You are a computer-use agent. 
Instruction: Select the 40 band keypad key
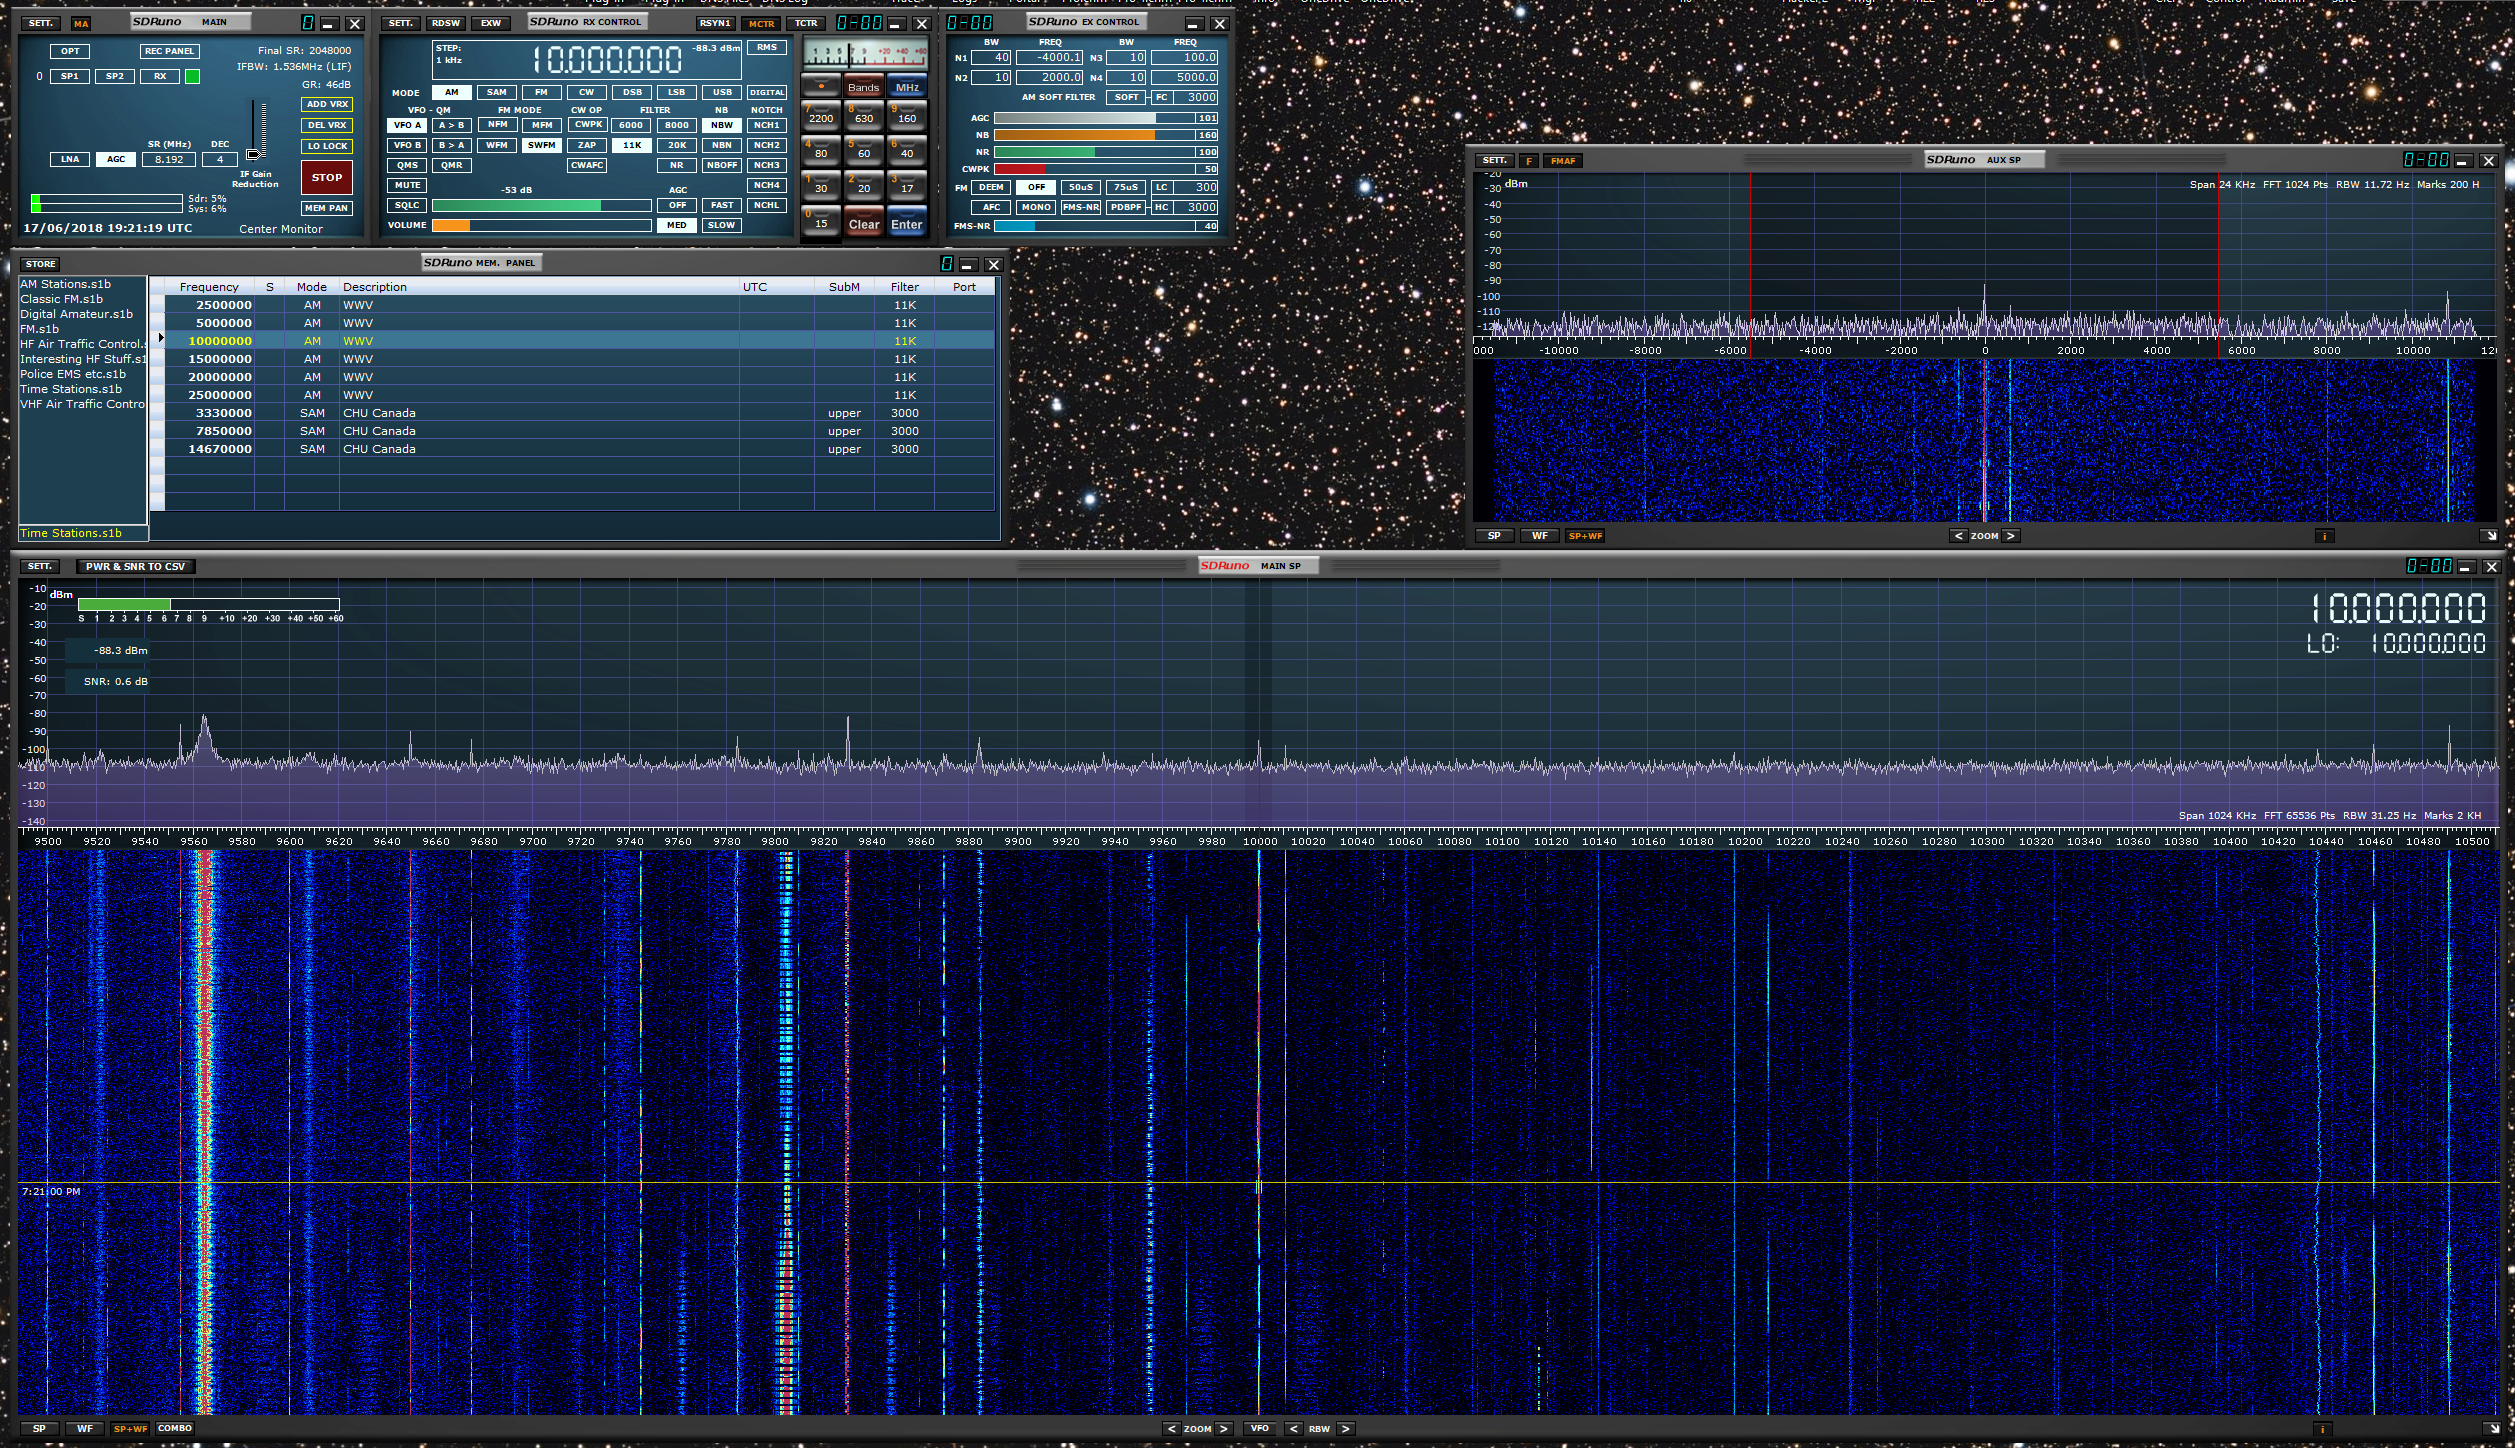(x=907, y=152)
